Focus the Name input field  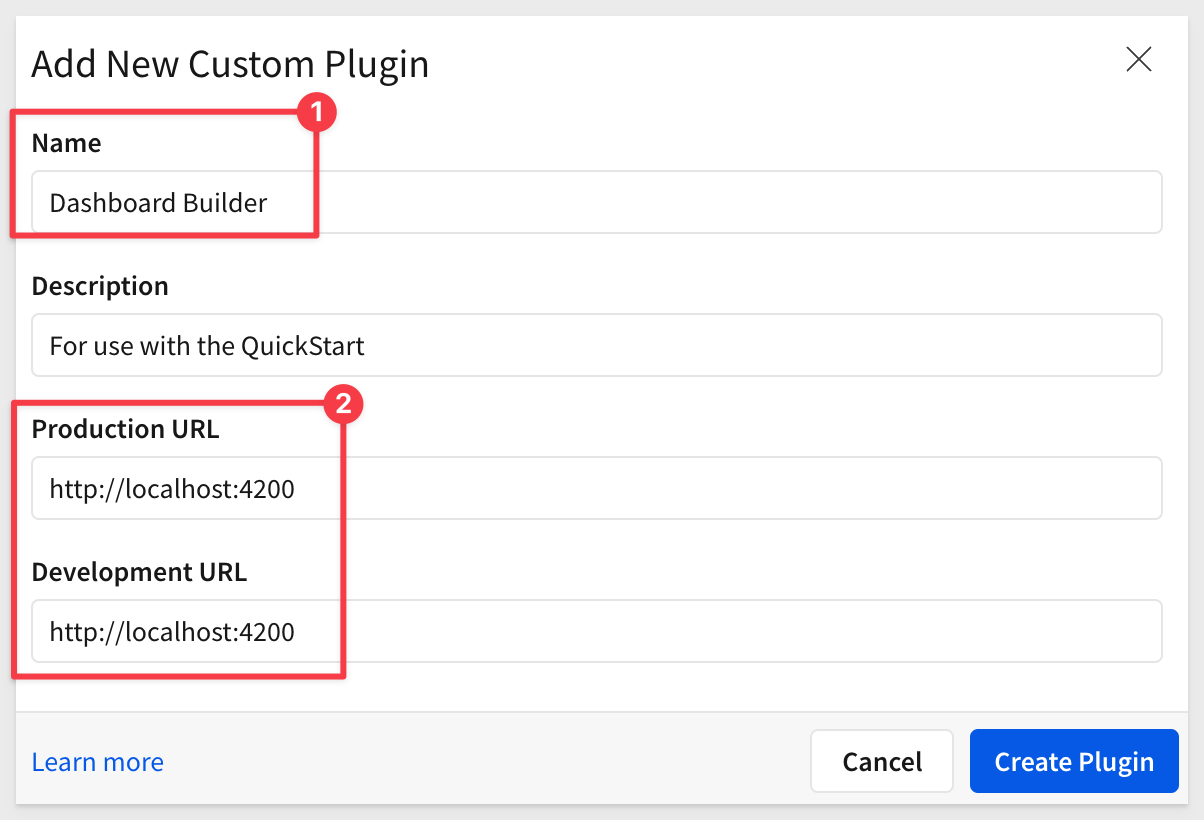point(700,203)
